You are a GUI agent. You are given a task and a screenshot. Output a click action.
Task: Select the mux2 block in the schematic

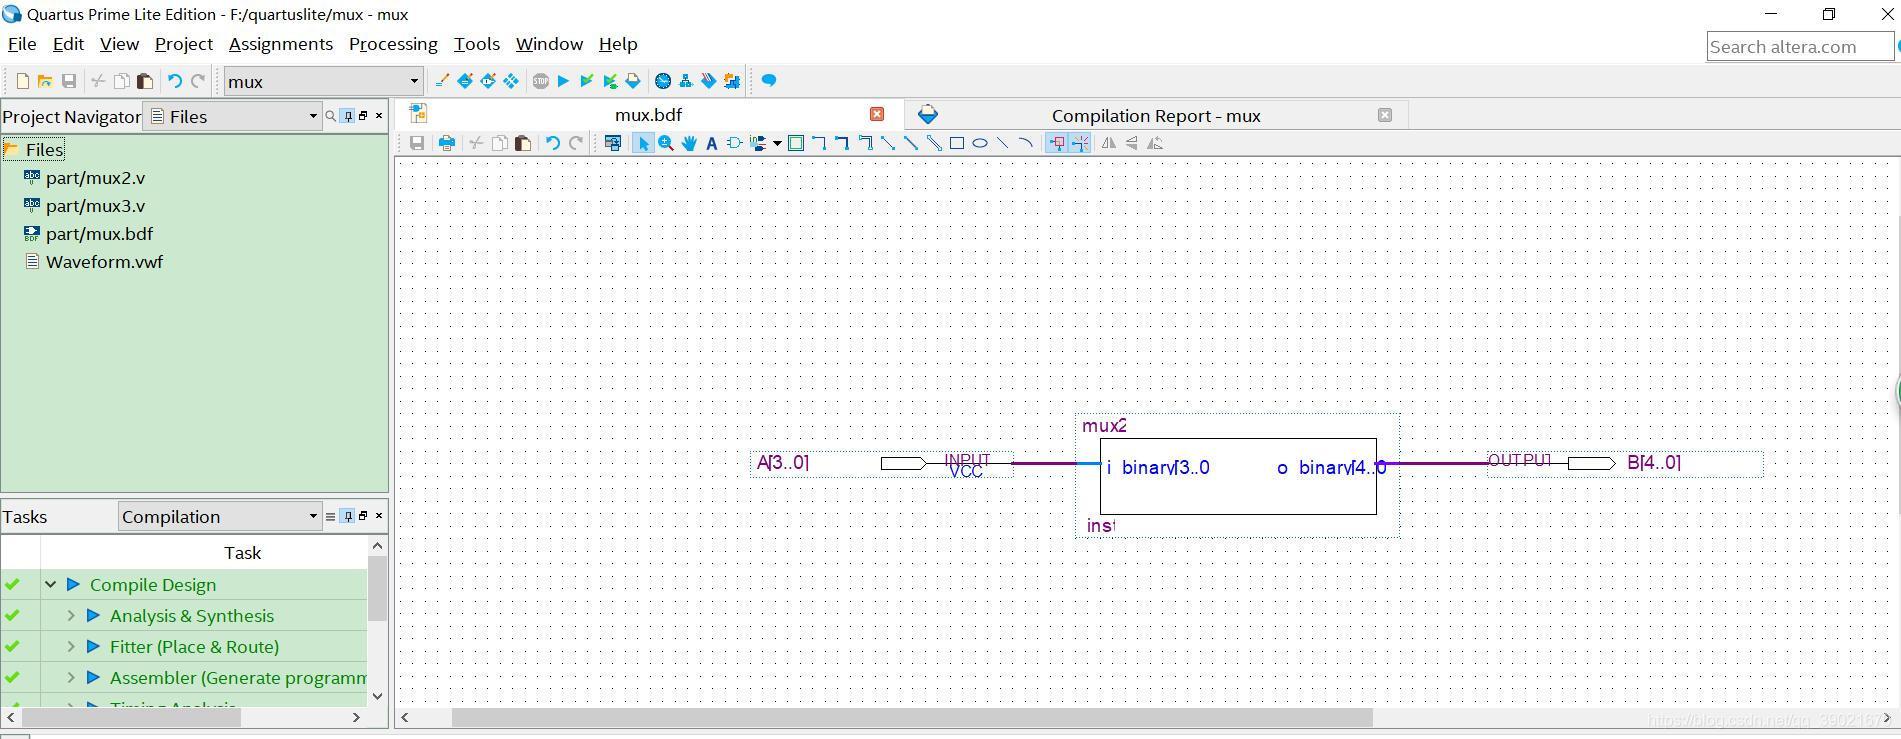(1238, 476)
